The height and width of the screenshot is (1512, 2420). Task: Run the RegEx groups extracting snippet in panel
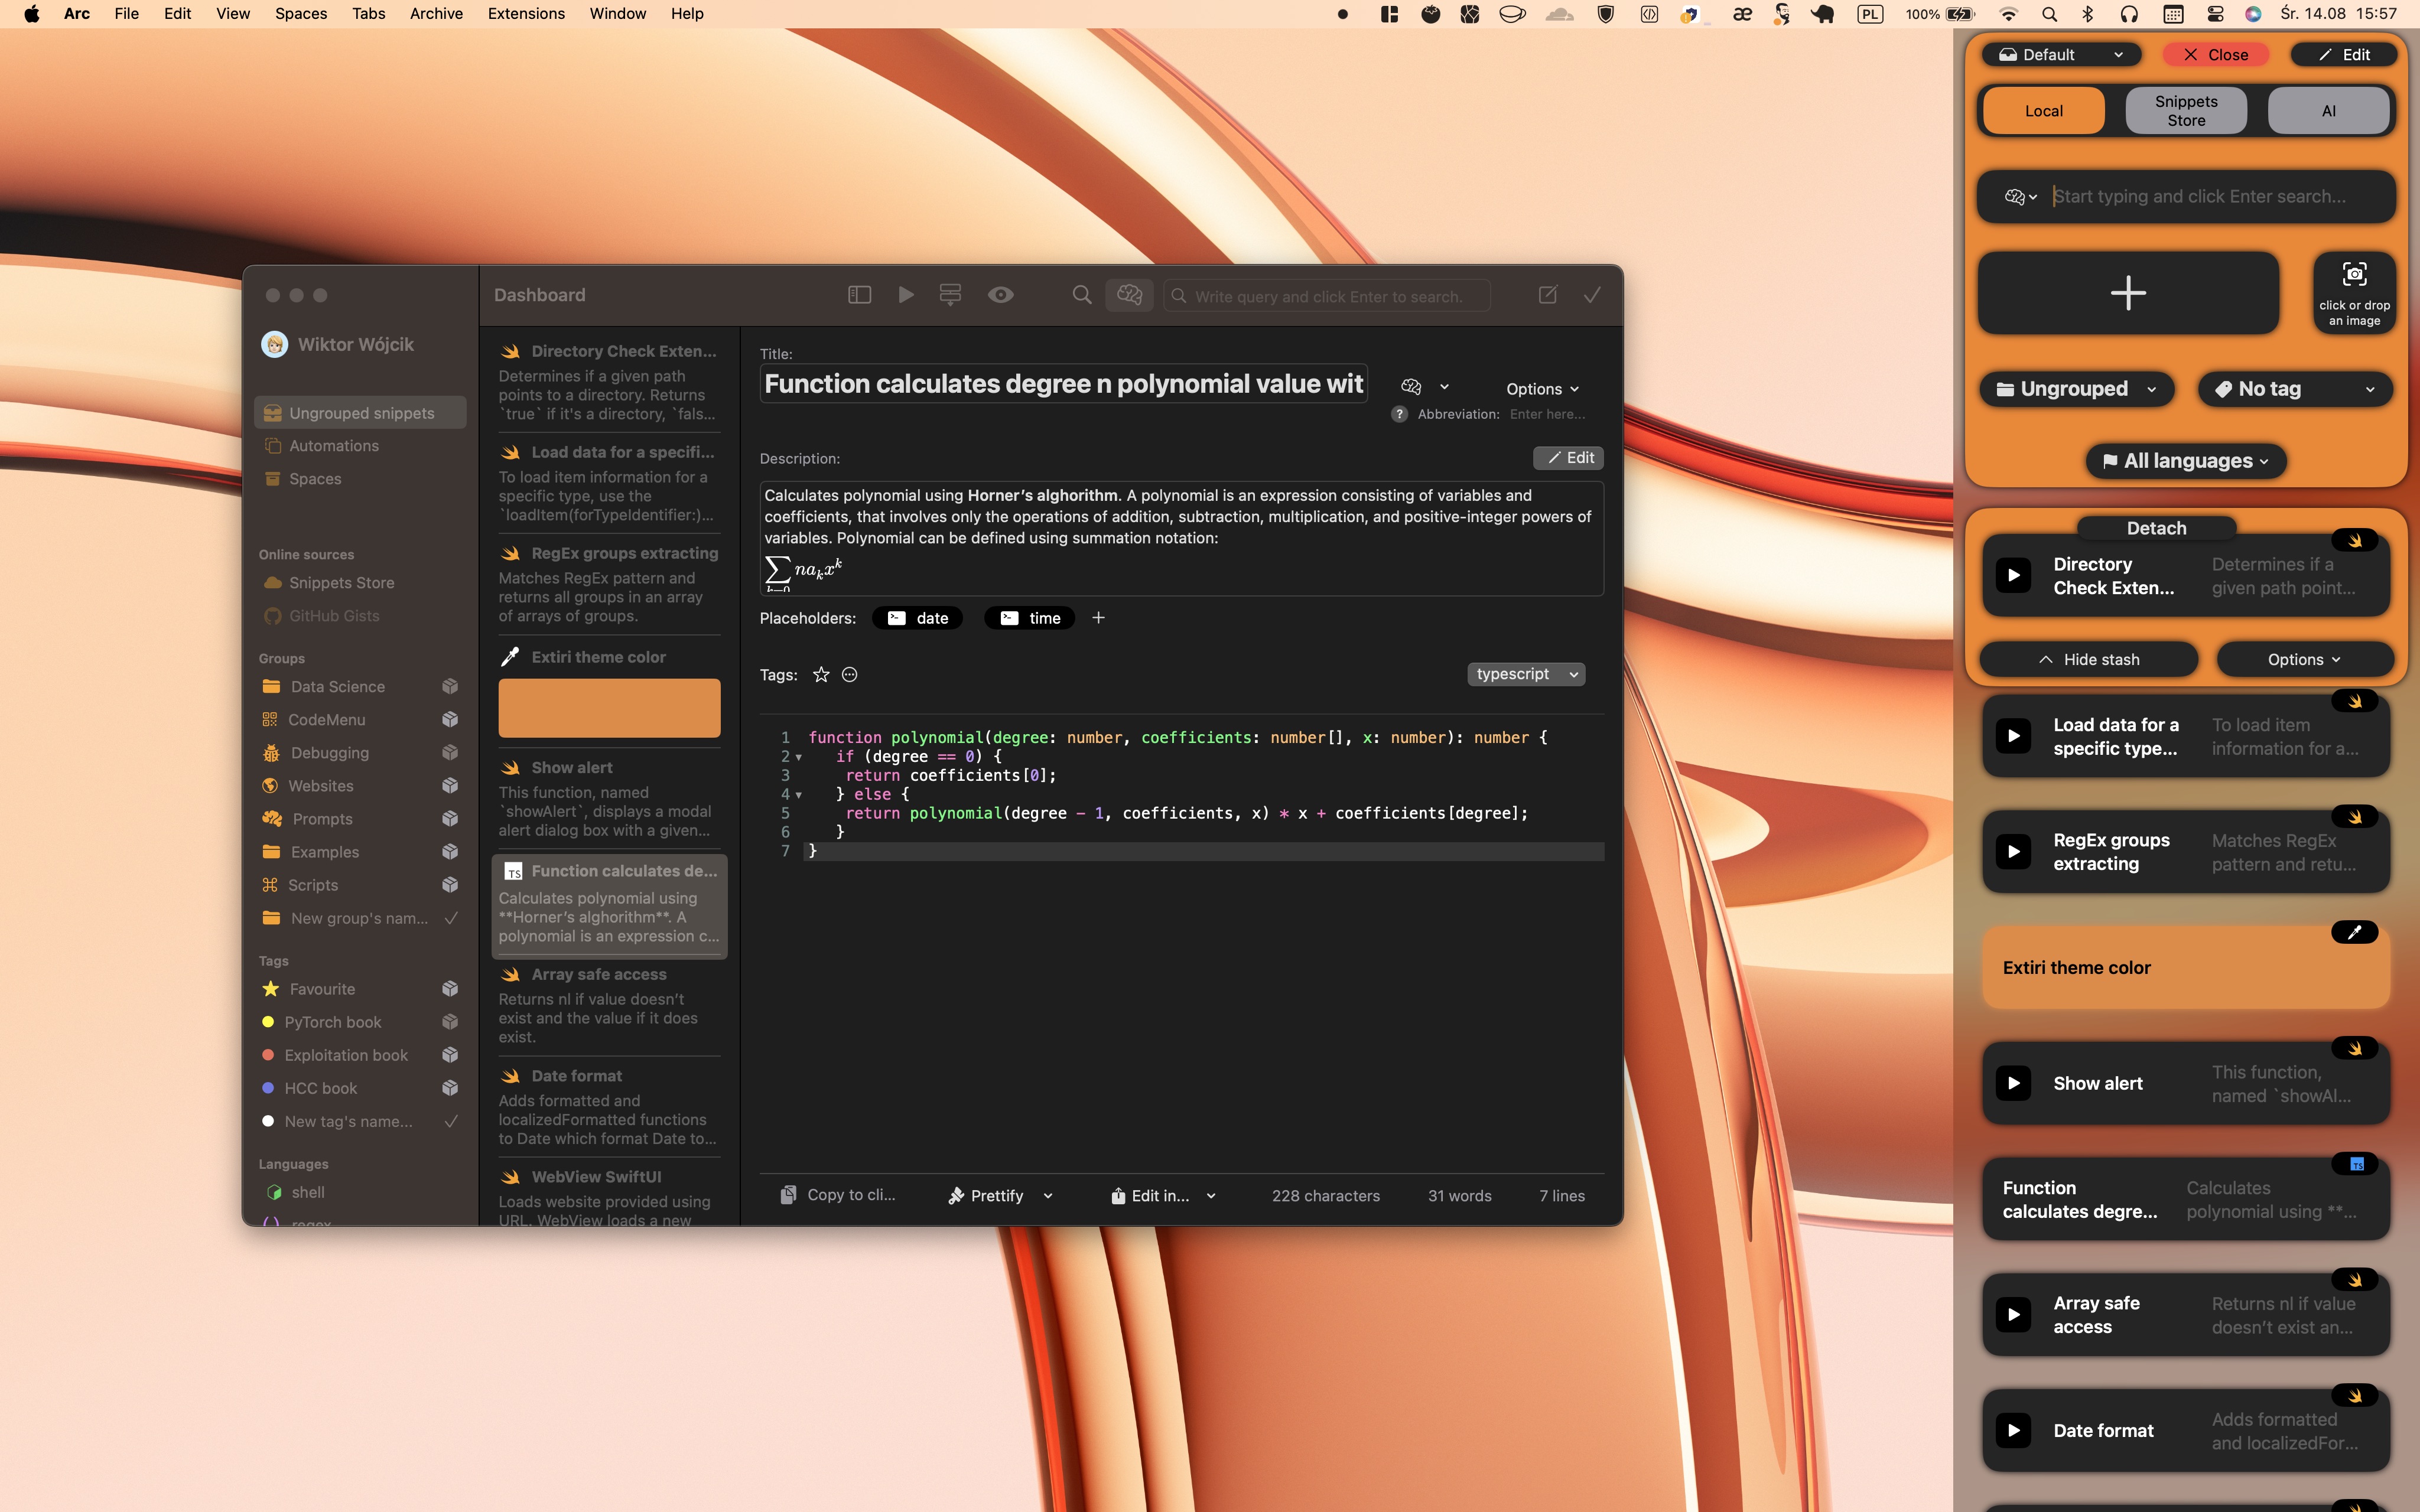2013,852
